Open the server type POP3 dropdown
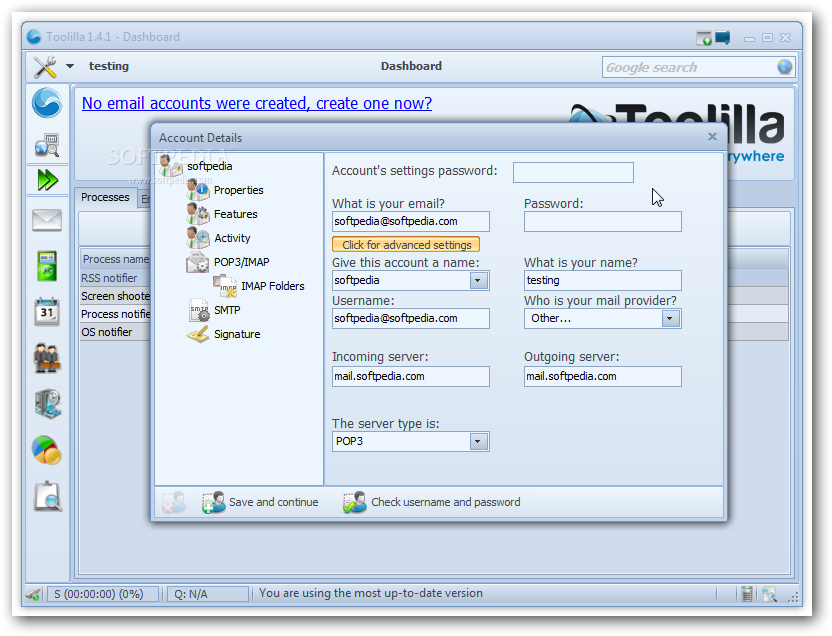 pos(478,441)
